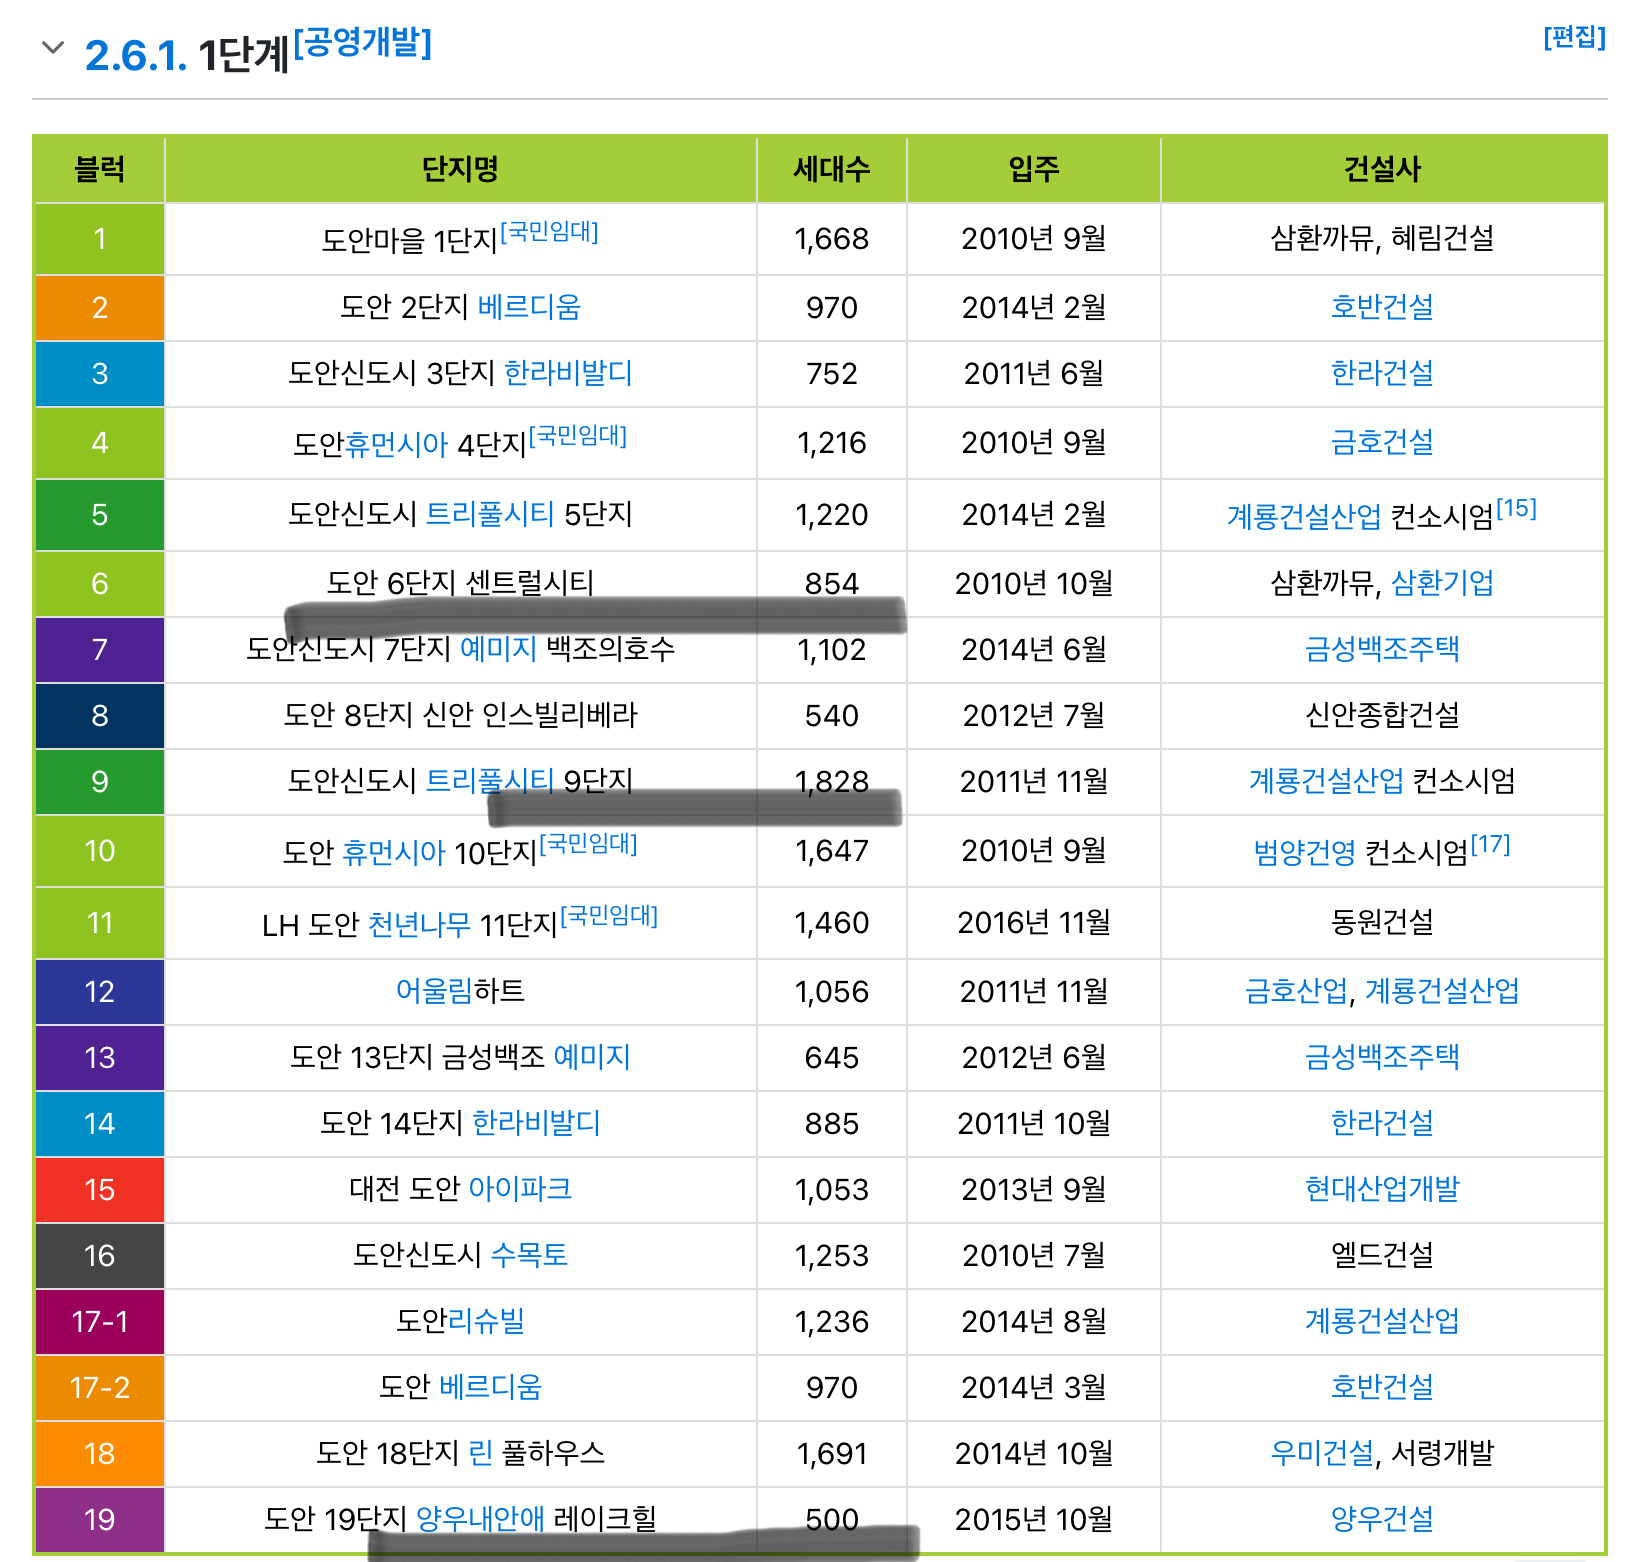
Task: Click the 편집 edit link
Action: click(1574, 37)
